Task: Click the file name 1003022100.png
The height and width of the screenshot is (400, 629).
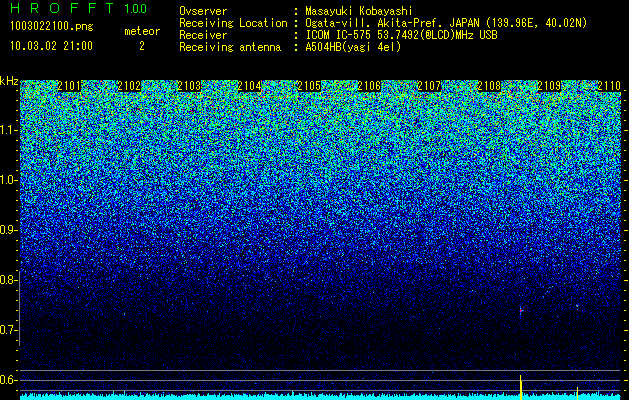Action: 52,27
